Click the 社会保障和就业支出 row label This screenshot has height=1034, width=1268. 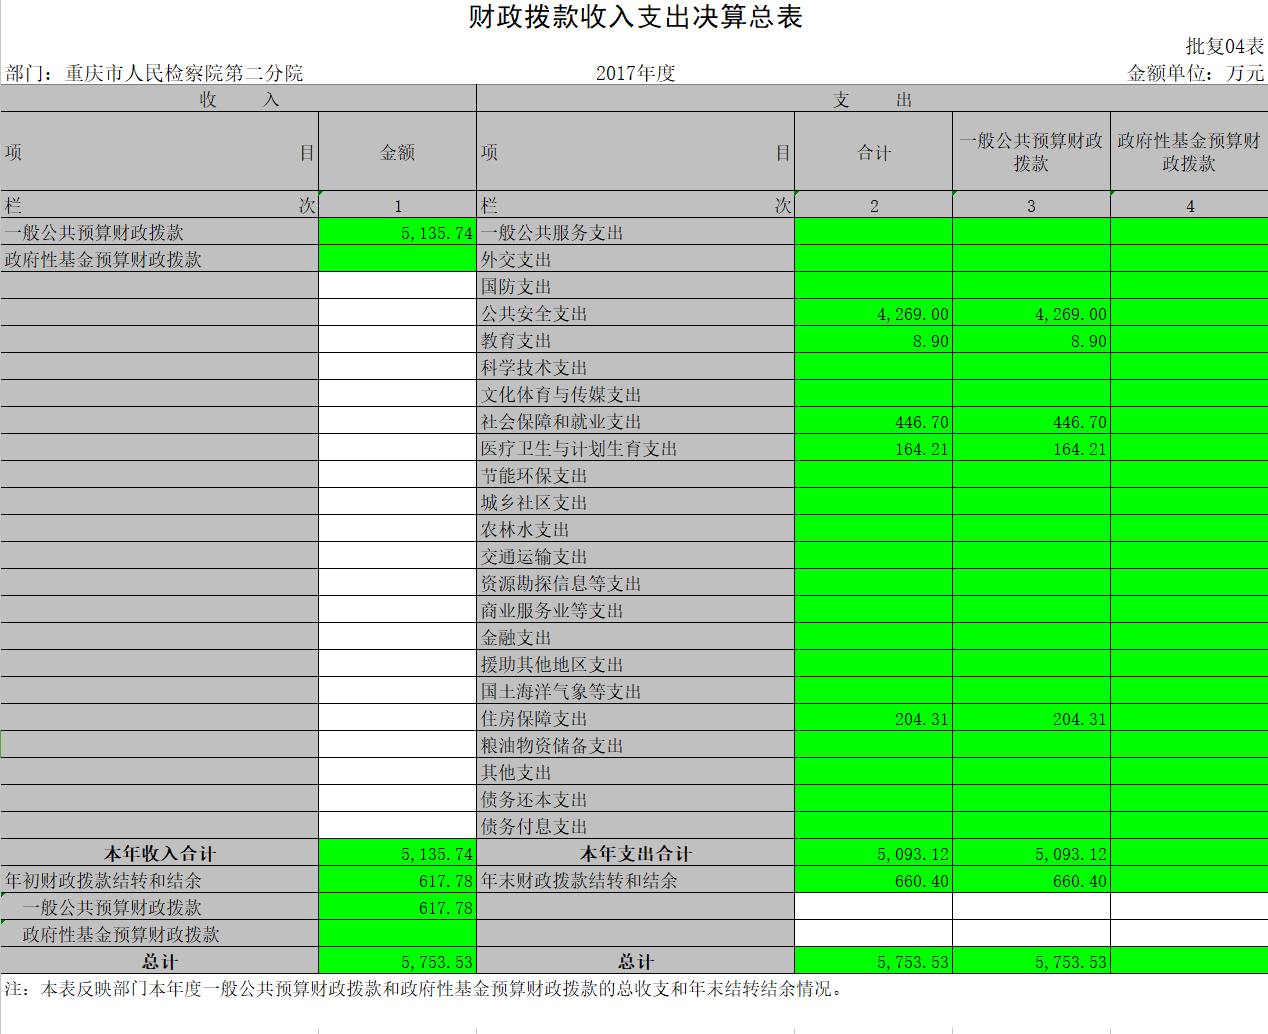(561, 422)
